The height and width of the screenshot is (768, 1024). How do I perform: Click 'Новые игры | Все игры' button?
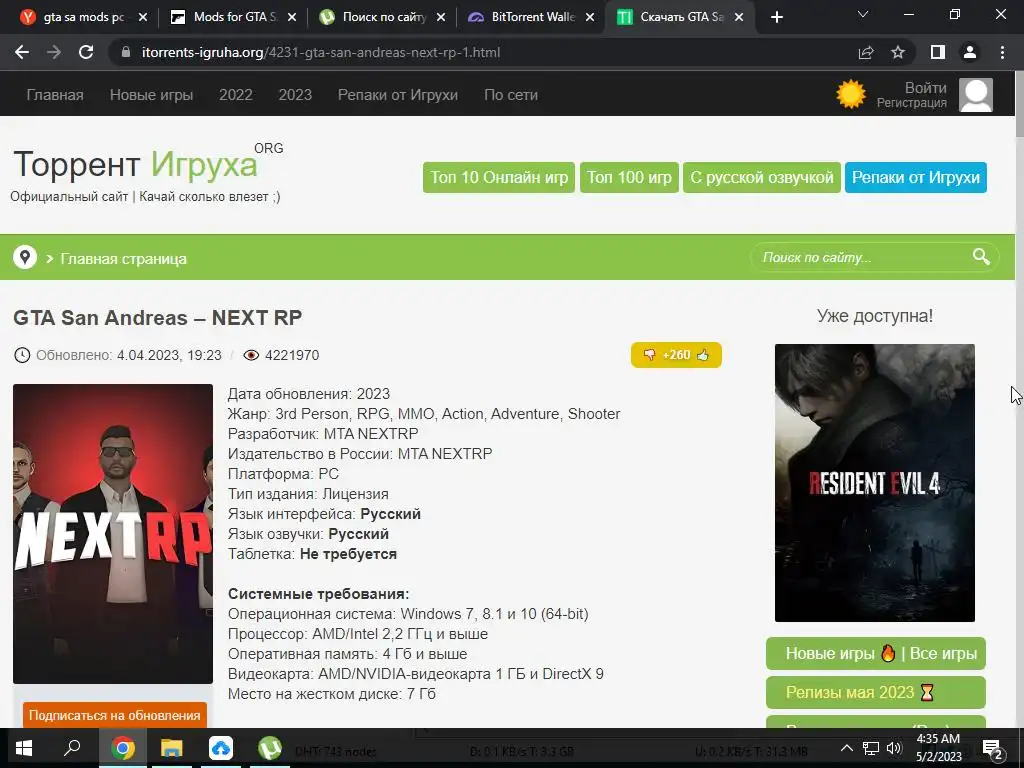click(876, 654)
